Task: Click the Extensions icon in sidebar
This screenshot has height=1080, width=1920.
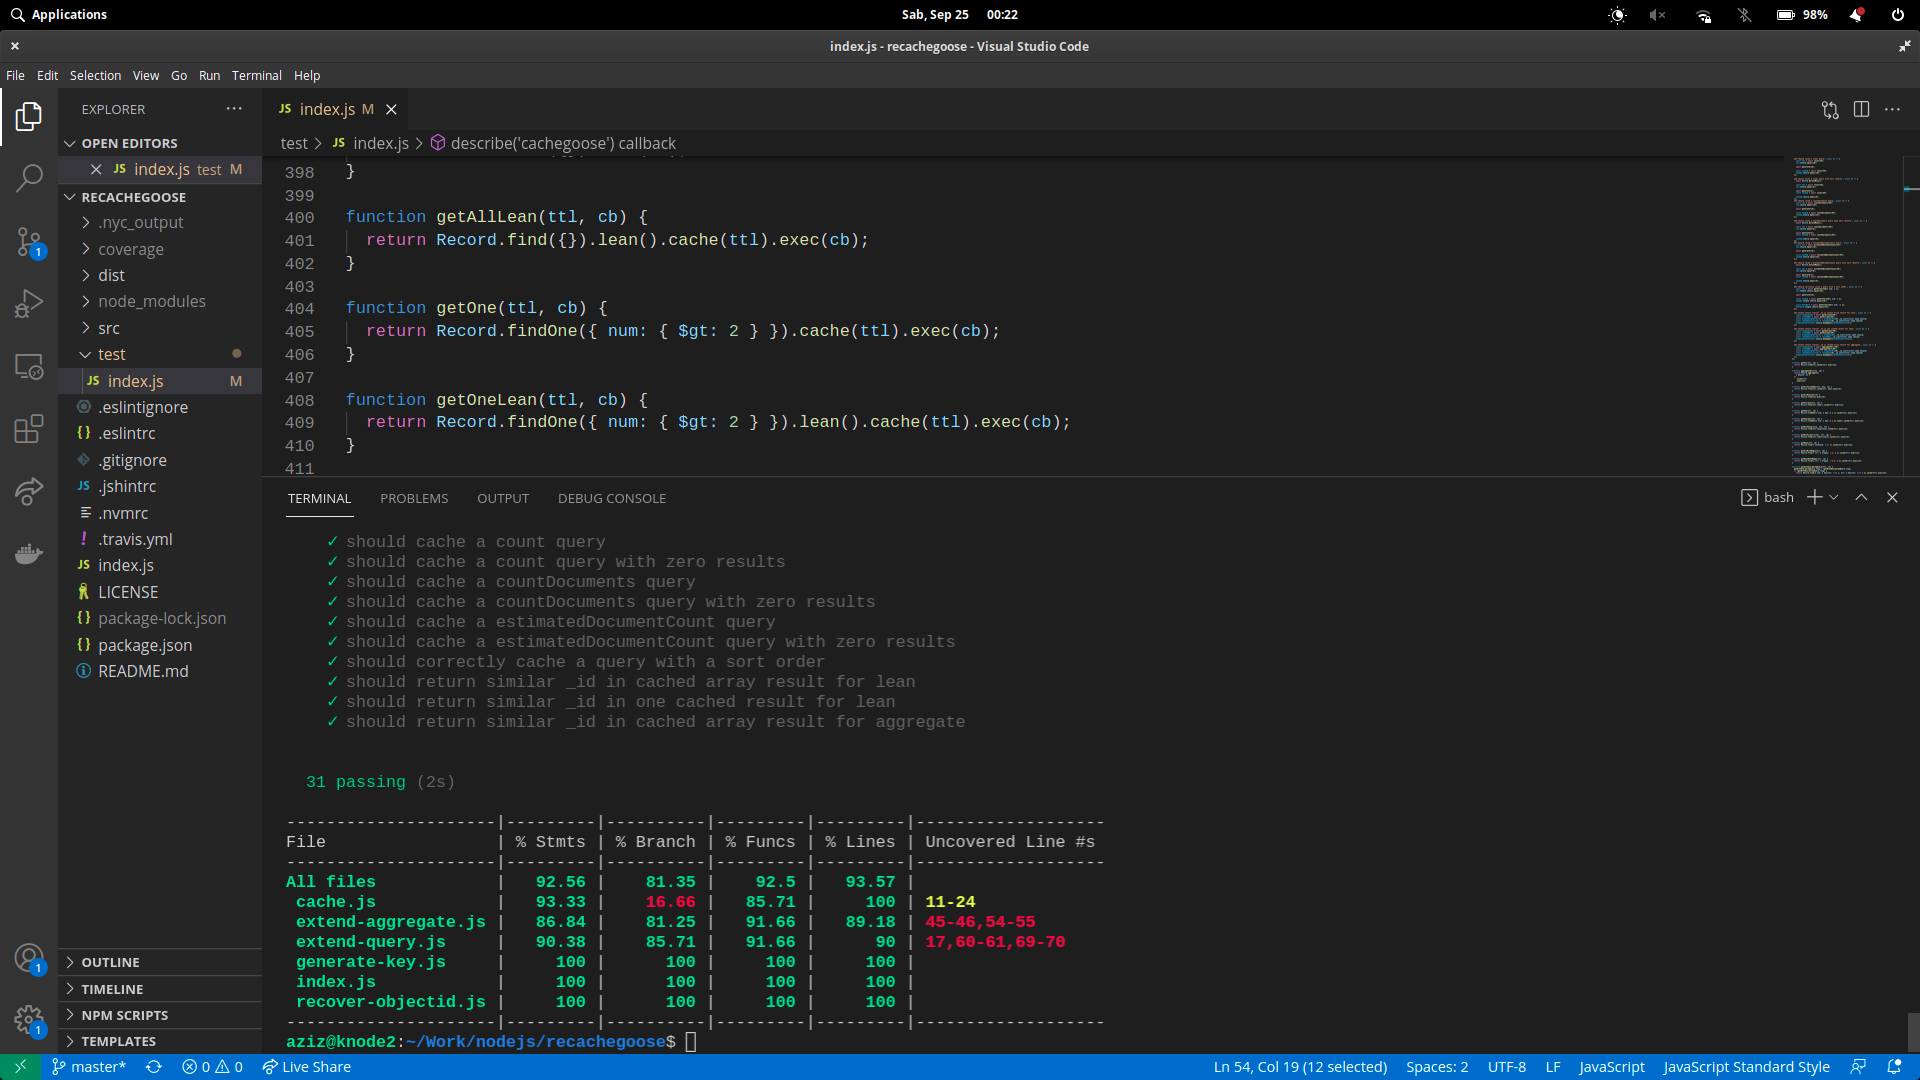Action: click(x=29, y=429)
